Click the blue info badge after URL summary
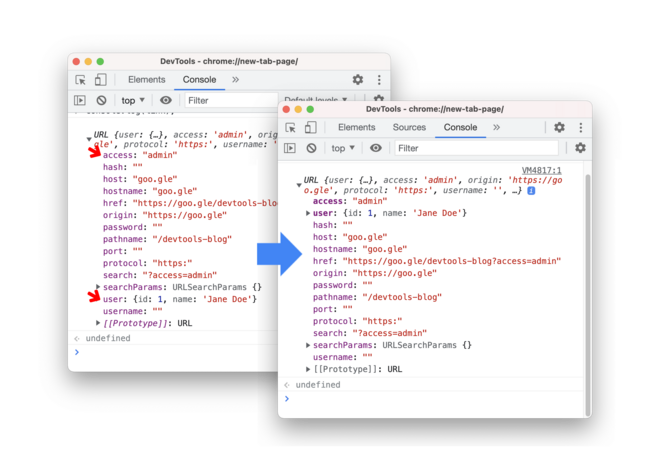The height and width of the screenshot is (463, 660). pos(531,190)
